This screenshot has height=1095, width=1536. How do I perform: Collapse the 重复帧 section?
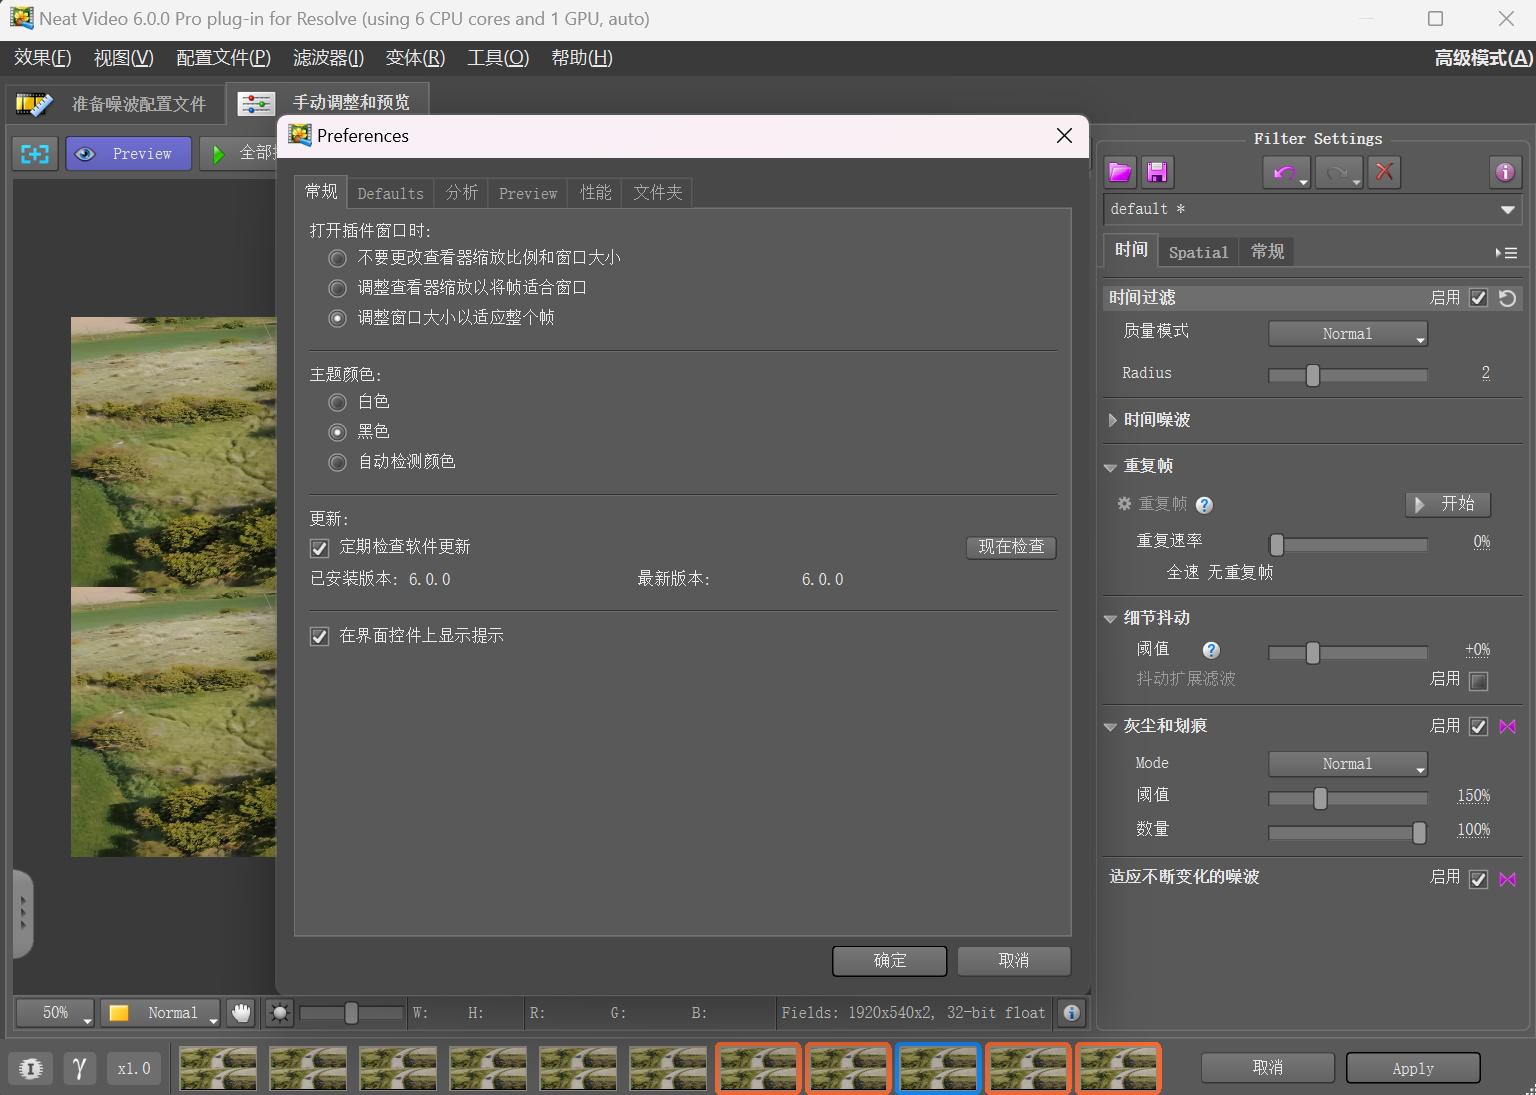coord(1110,467)
